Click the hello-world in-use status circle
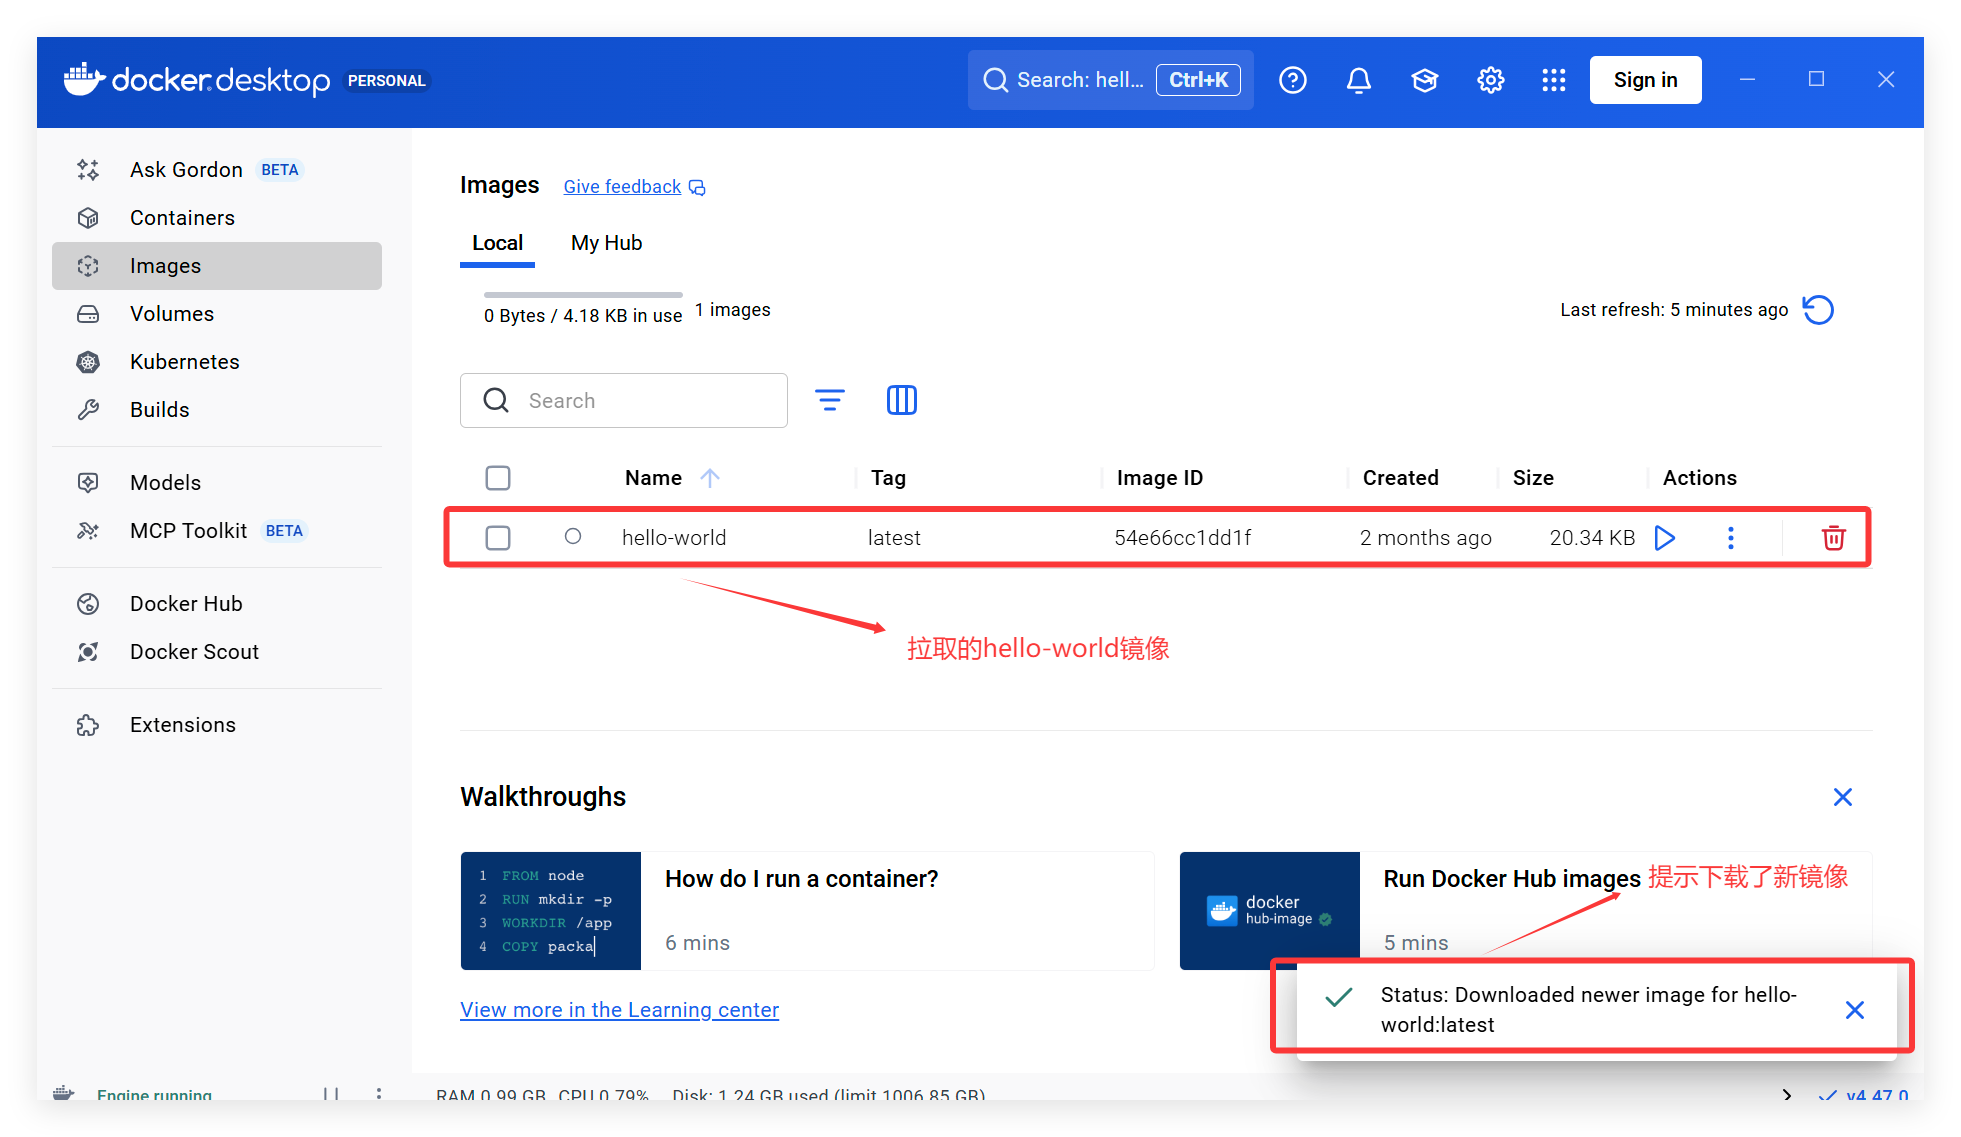Image resolution: width=1961 pixels, height=1137 pixels. point(573,537)
